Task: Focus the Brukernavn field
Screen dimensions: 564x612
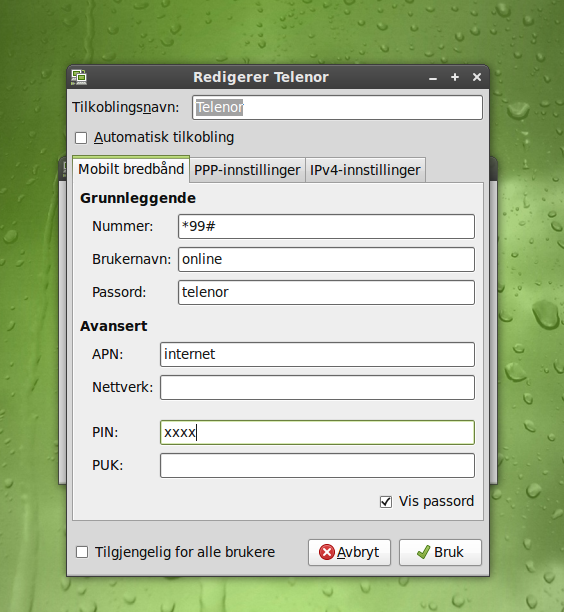Action: click(326, 259)
